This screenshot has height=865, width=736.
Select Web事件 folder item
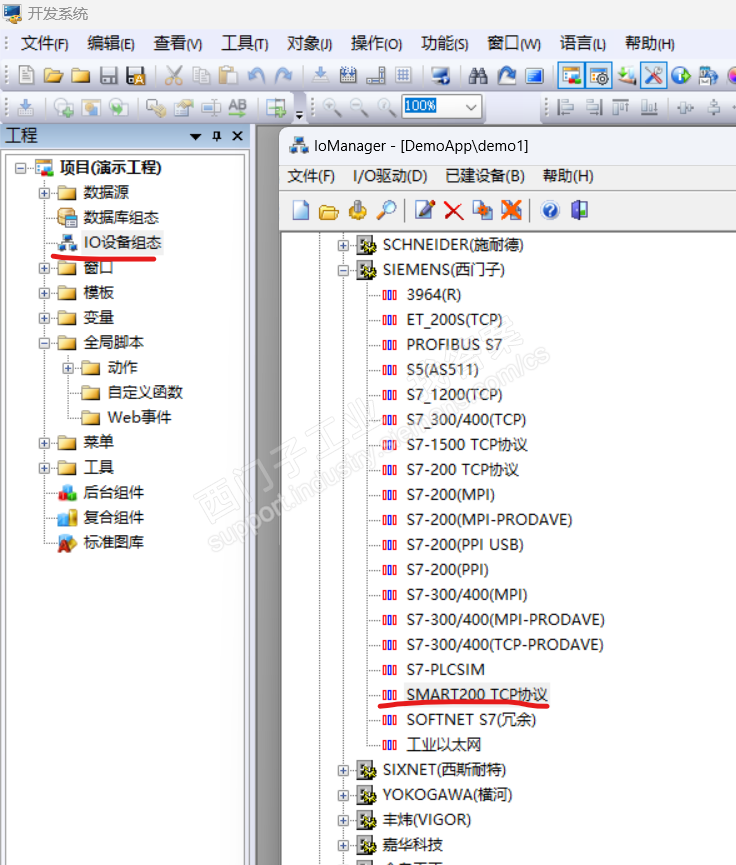(139, 417)
